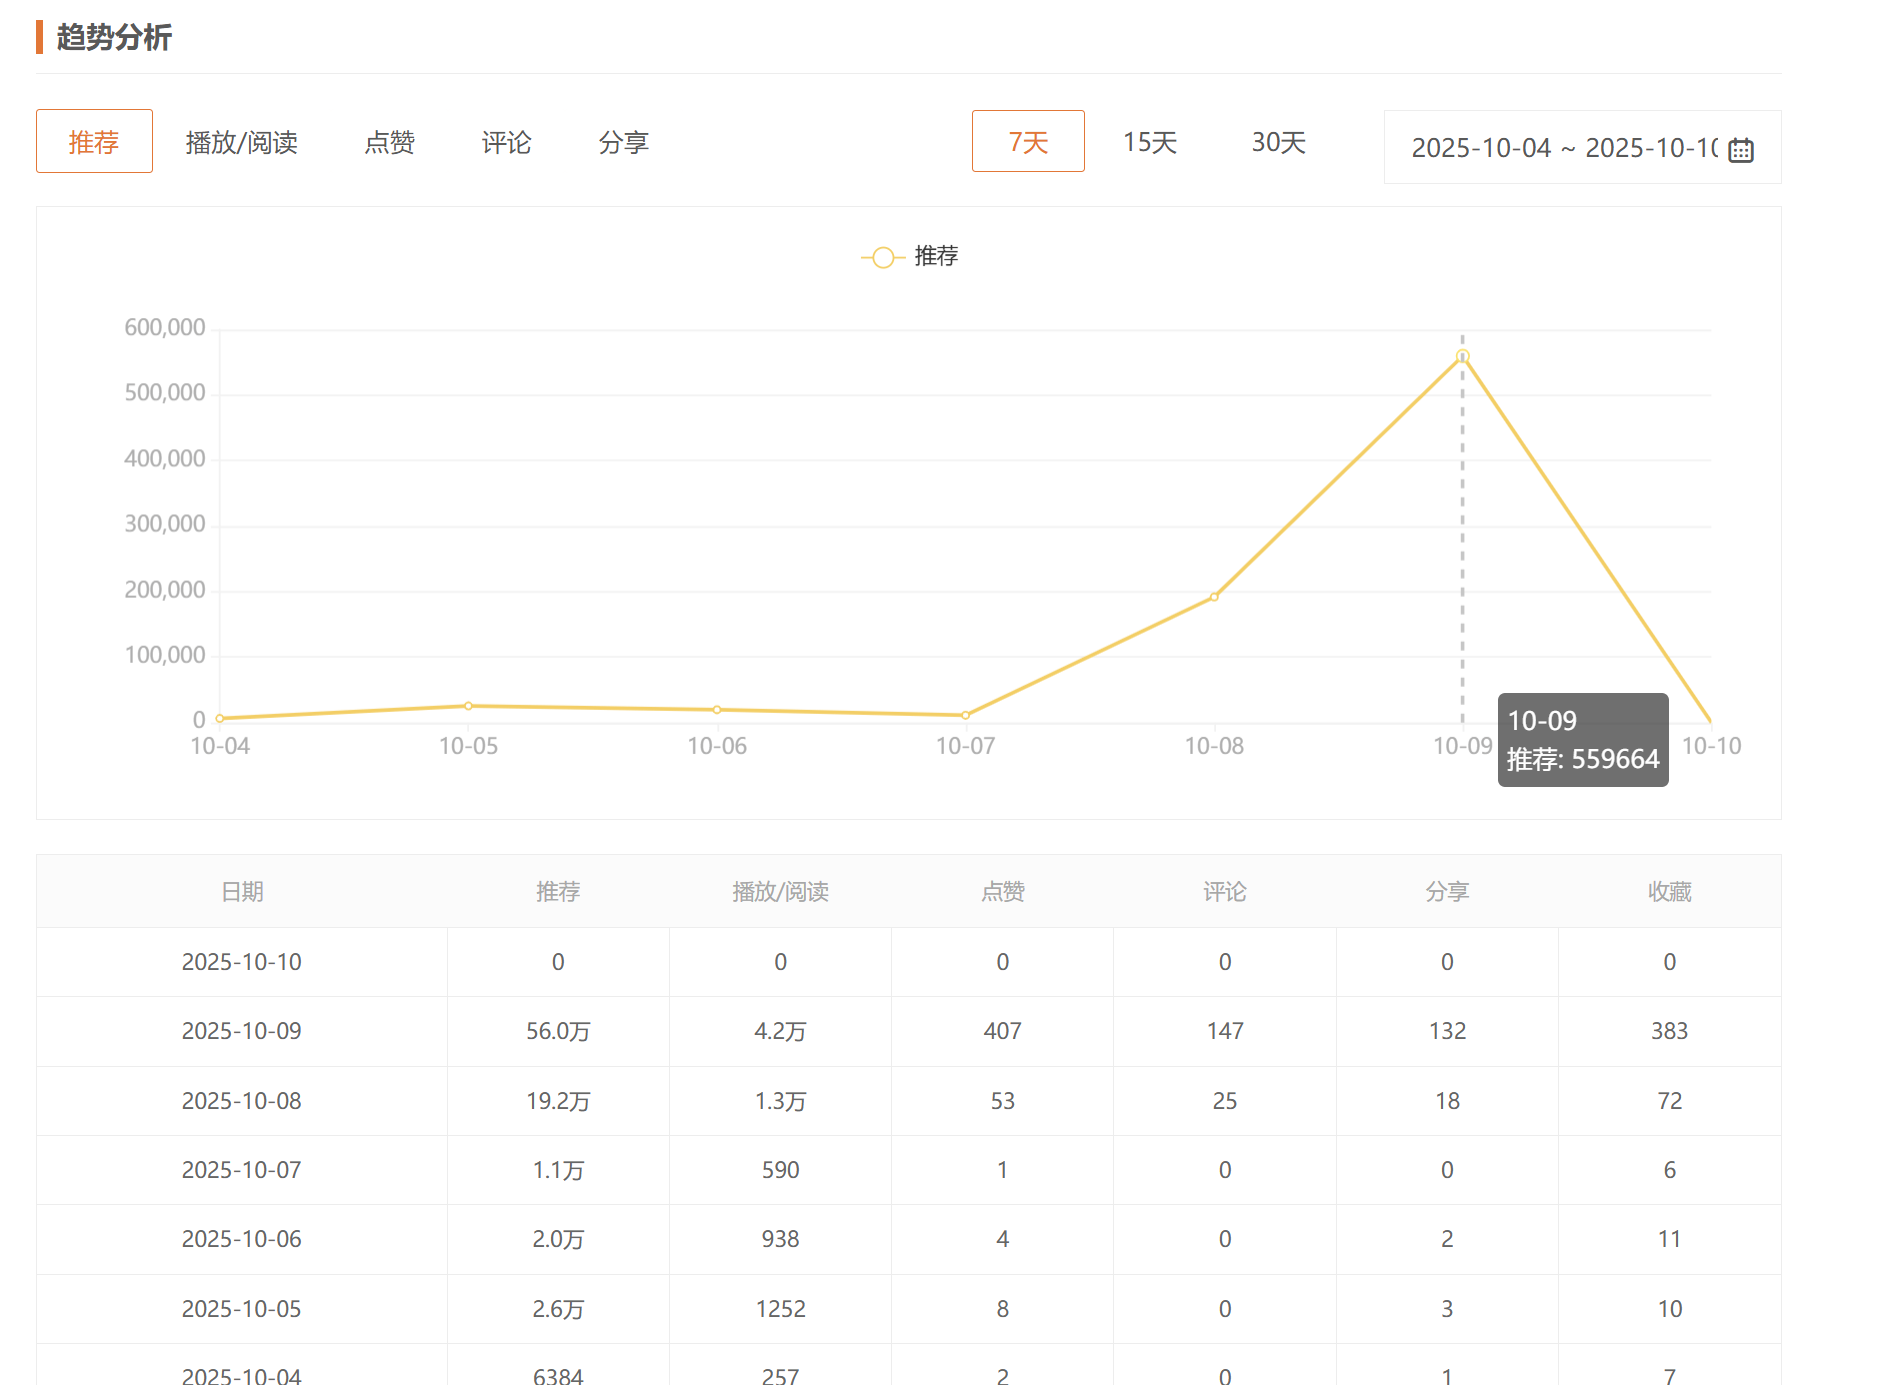Image resolution: width=1903 pixels, height=1385 pixels.
Task: Click the 评论 column header in table
Action: click(x=1225, y=891)
